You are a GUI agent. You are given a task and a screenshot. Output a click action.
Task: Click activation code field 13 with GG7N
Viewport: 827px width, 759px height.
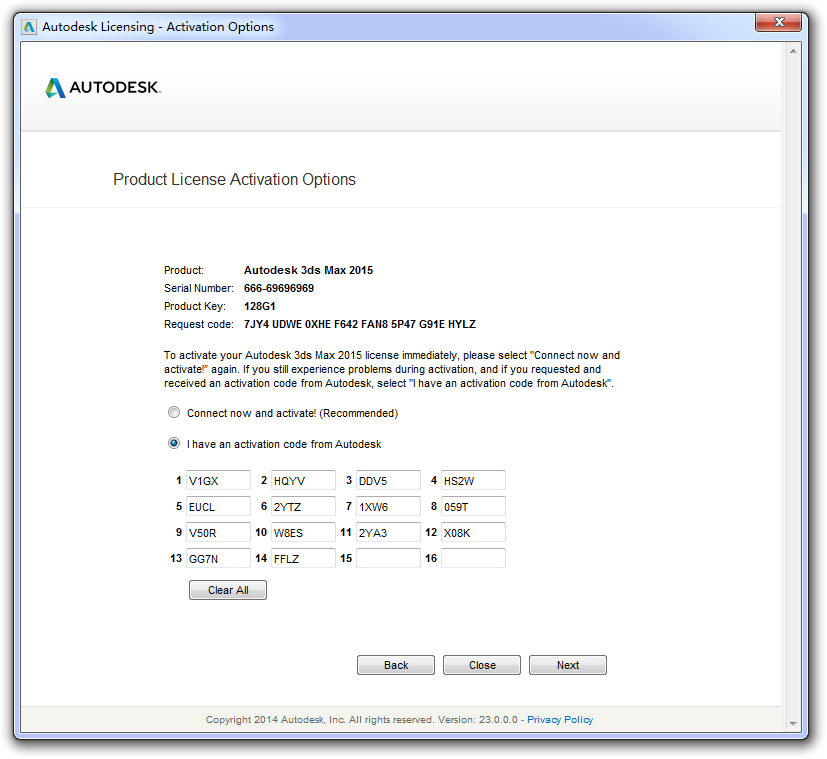(x=218, y=558)
